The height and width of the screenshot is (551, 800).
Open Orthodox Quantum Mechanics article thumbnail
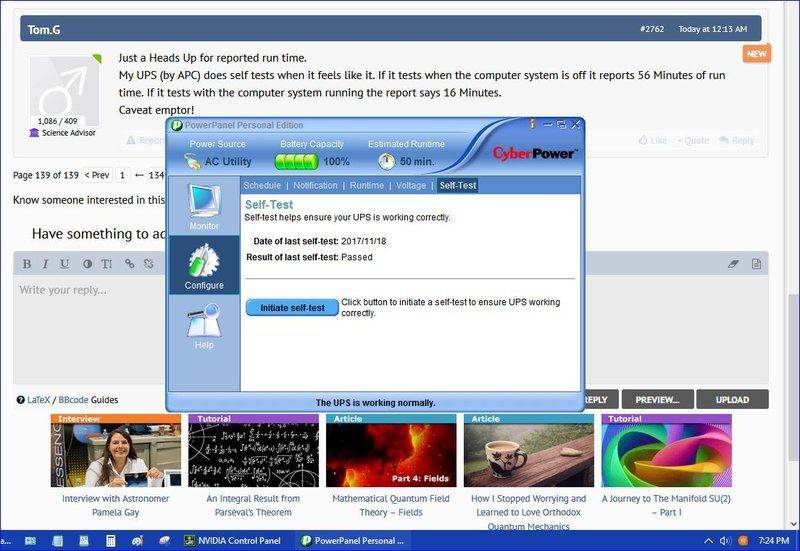point(529,450)
